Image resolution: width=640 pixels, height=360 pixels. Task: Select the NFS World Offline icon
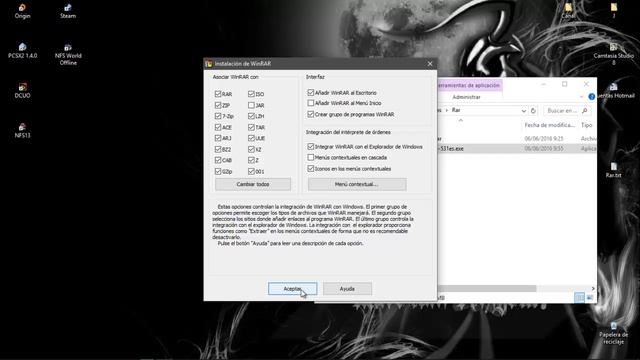point(68,54)
